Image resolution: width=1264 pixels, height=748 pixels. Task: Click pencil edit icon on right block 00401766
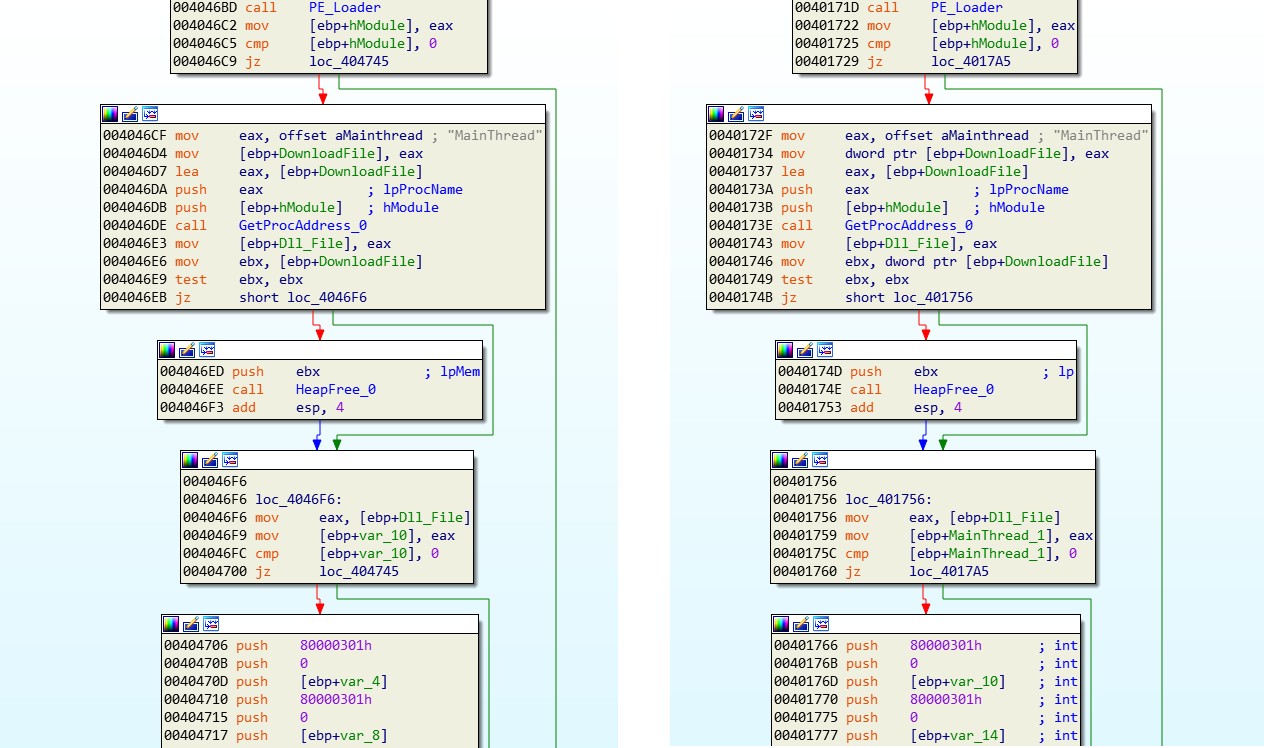[801, 624]
